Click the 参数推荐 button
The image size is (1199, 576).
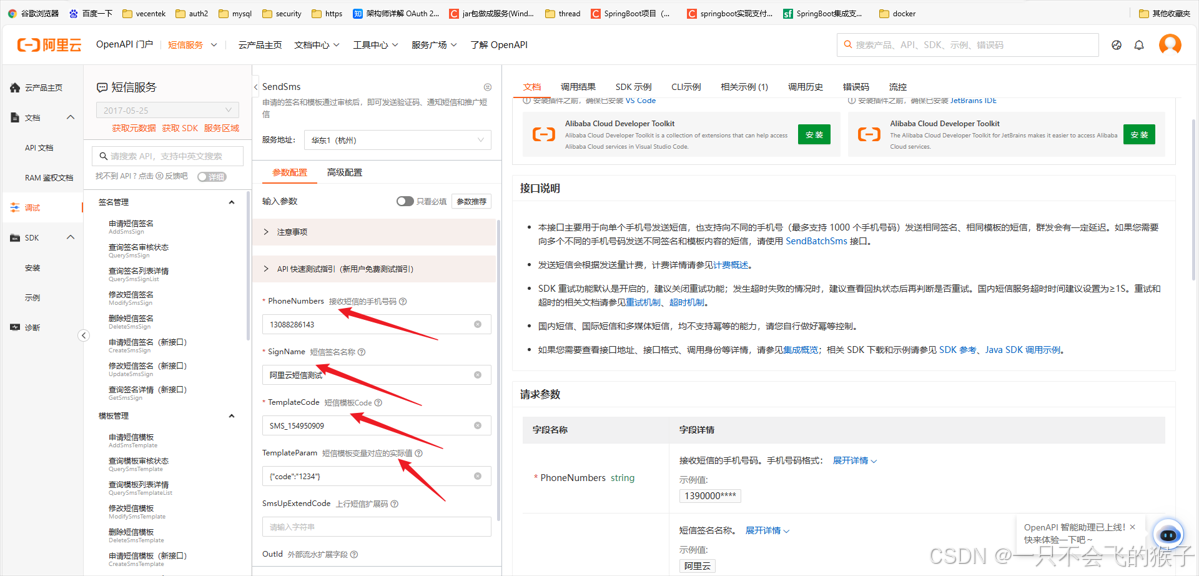tap(471, 201)
